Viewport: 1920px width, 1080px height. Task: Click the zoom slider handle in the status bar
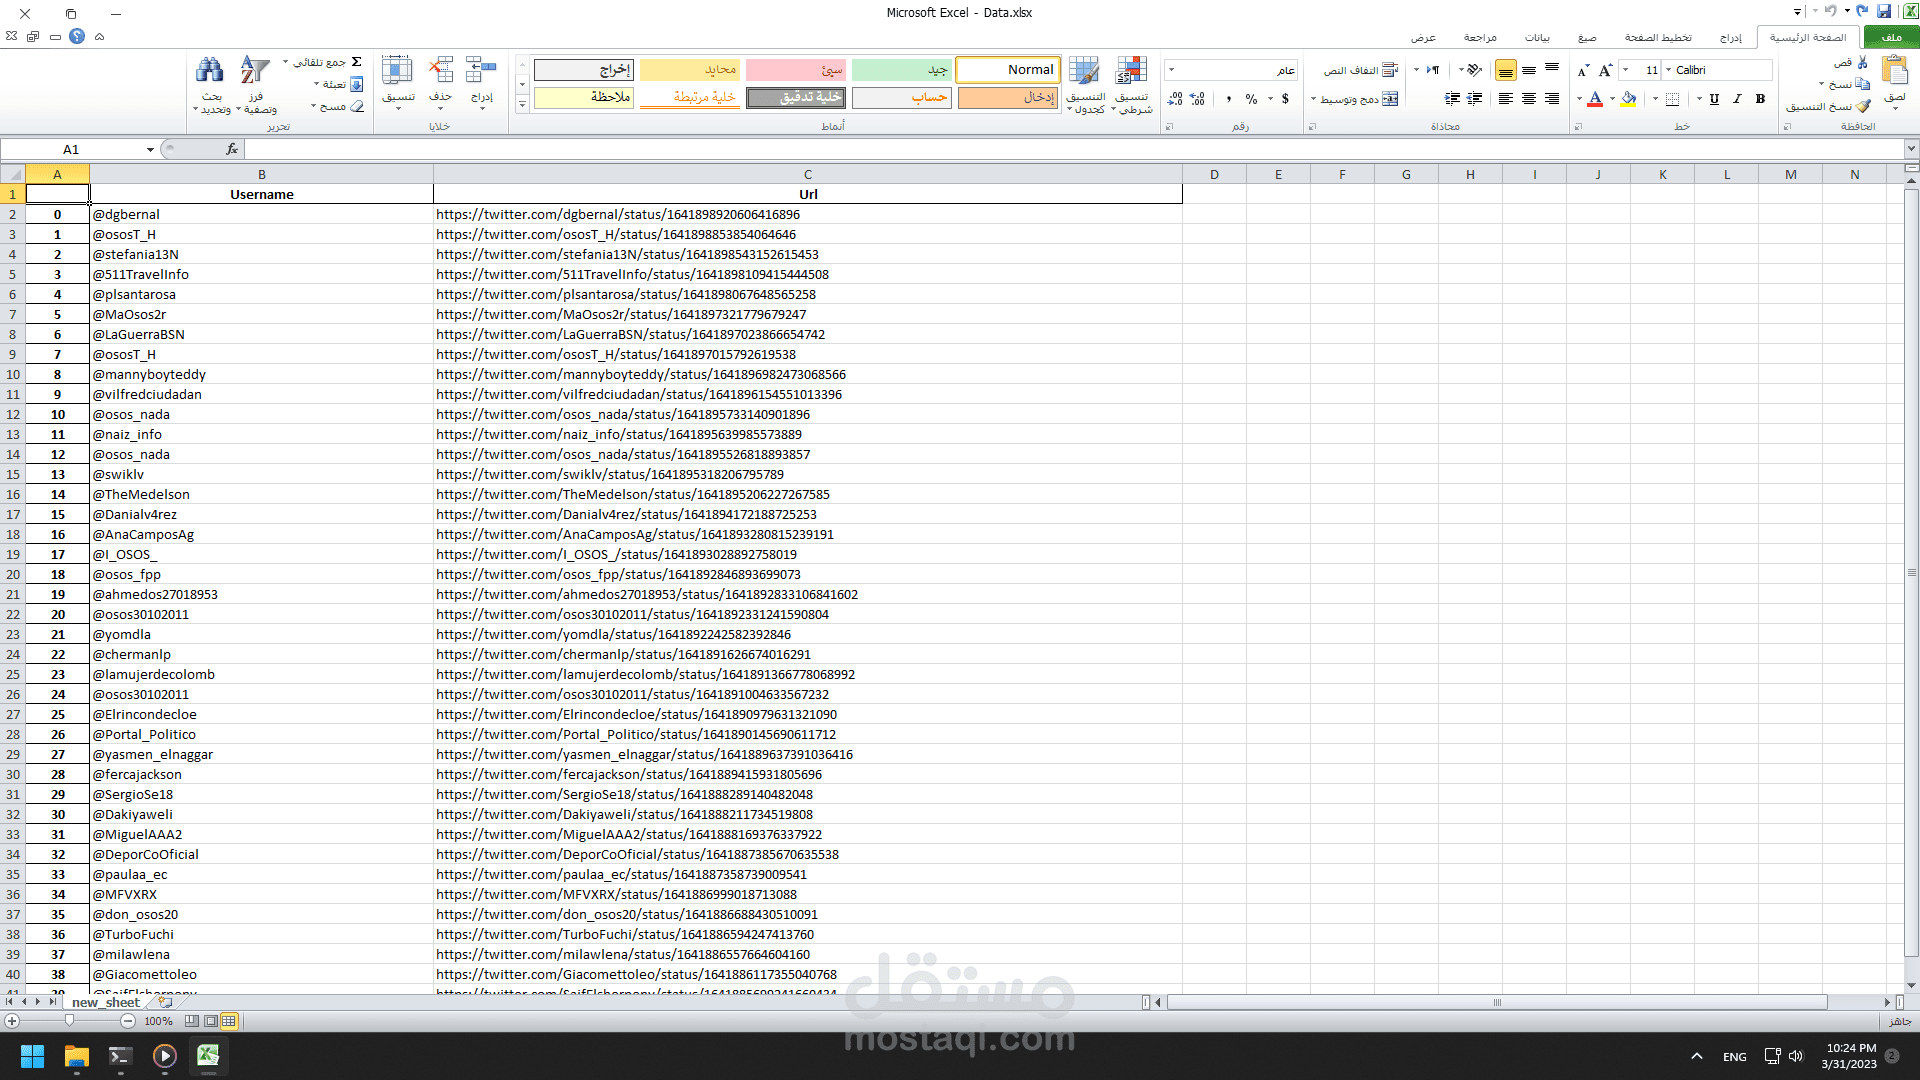click(x=69, y=1021)
